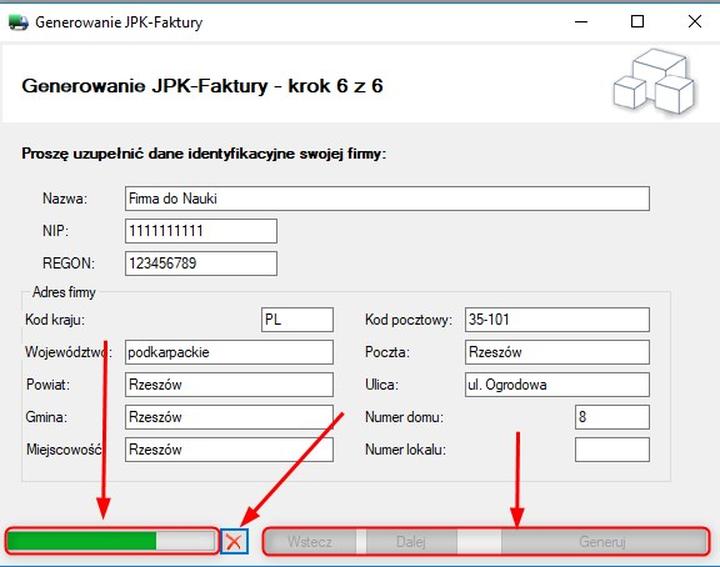Viewport: 720px width, 567px height.
Task: Edit the Nazwa company name field
Action: click(386, 199)
